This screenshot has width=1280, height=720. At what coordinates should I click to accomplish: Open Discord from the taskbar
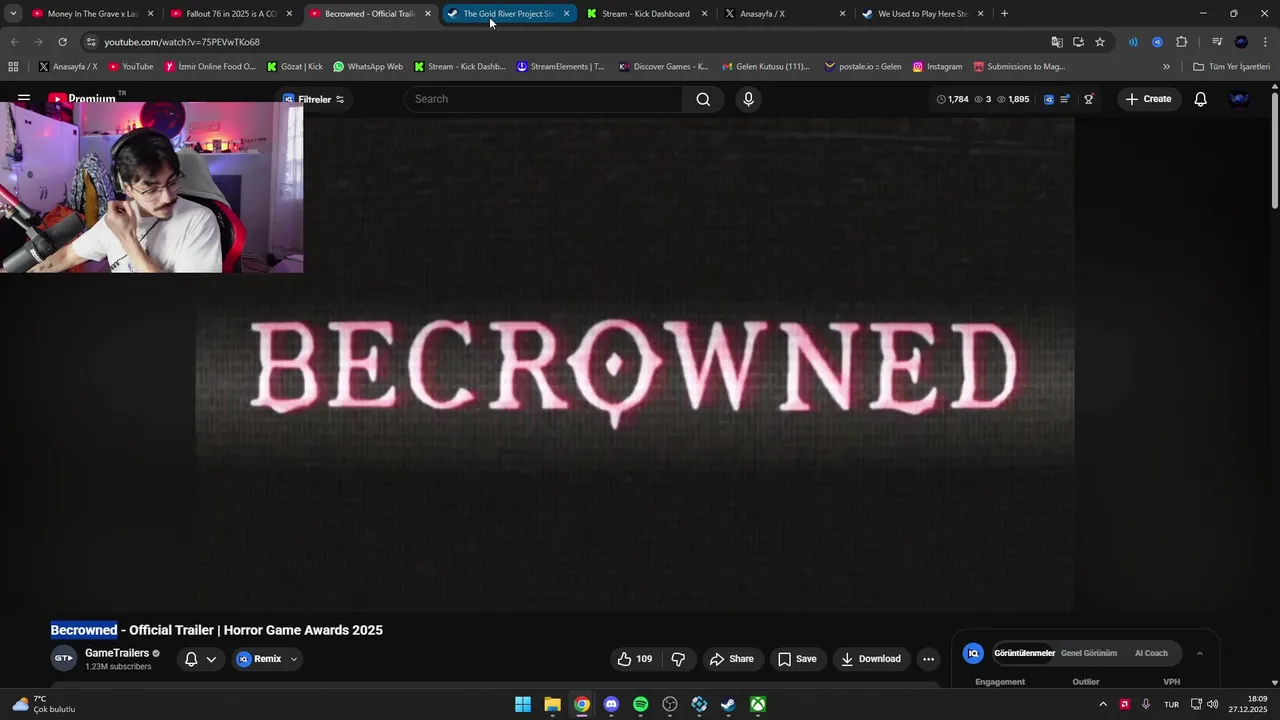pyautogui.click(x=611, y=705)
